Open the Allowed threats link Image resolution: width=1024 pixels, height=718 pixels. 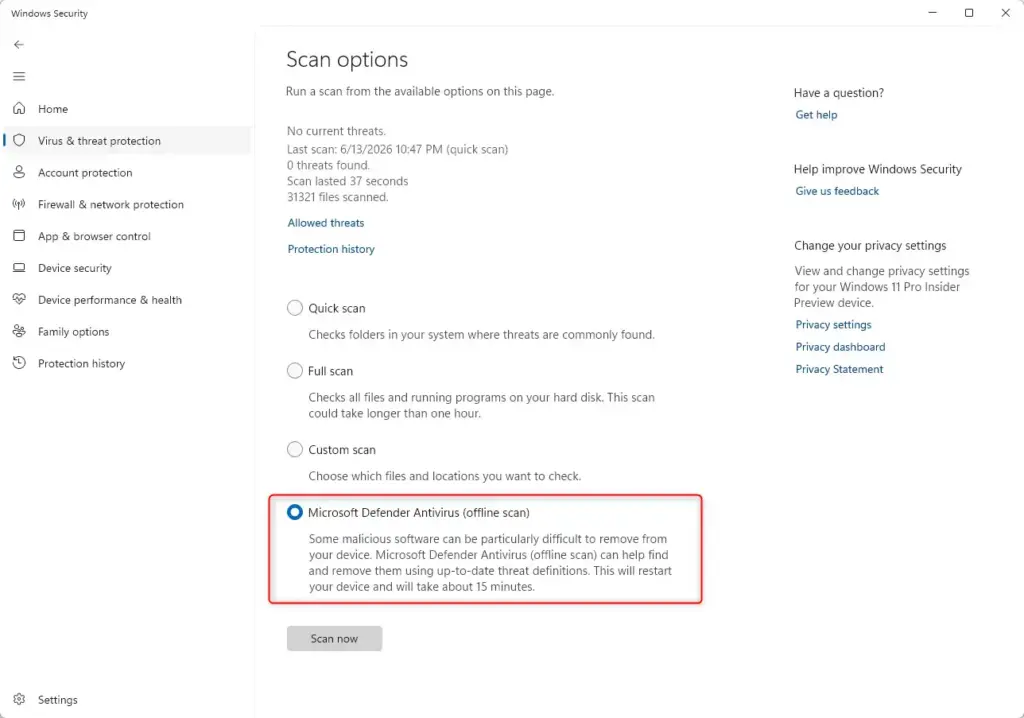pyautogui.click(x=326, y=223)
